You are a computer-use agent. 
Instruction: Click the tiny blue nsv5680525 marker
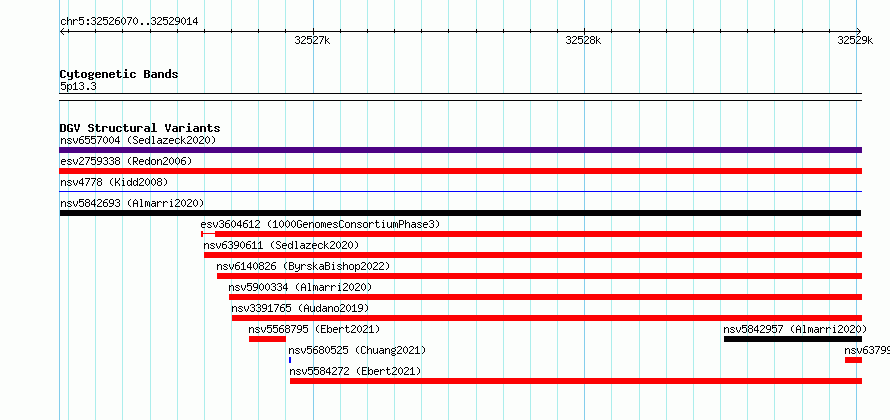290,360
